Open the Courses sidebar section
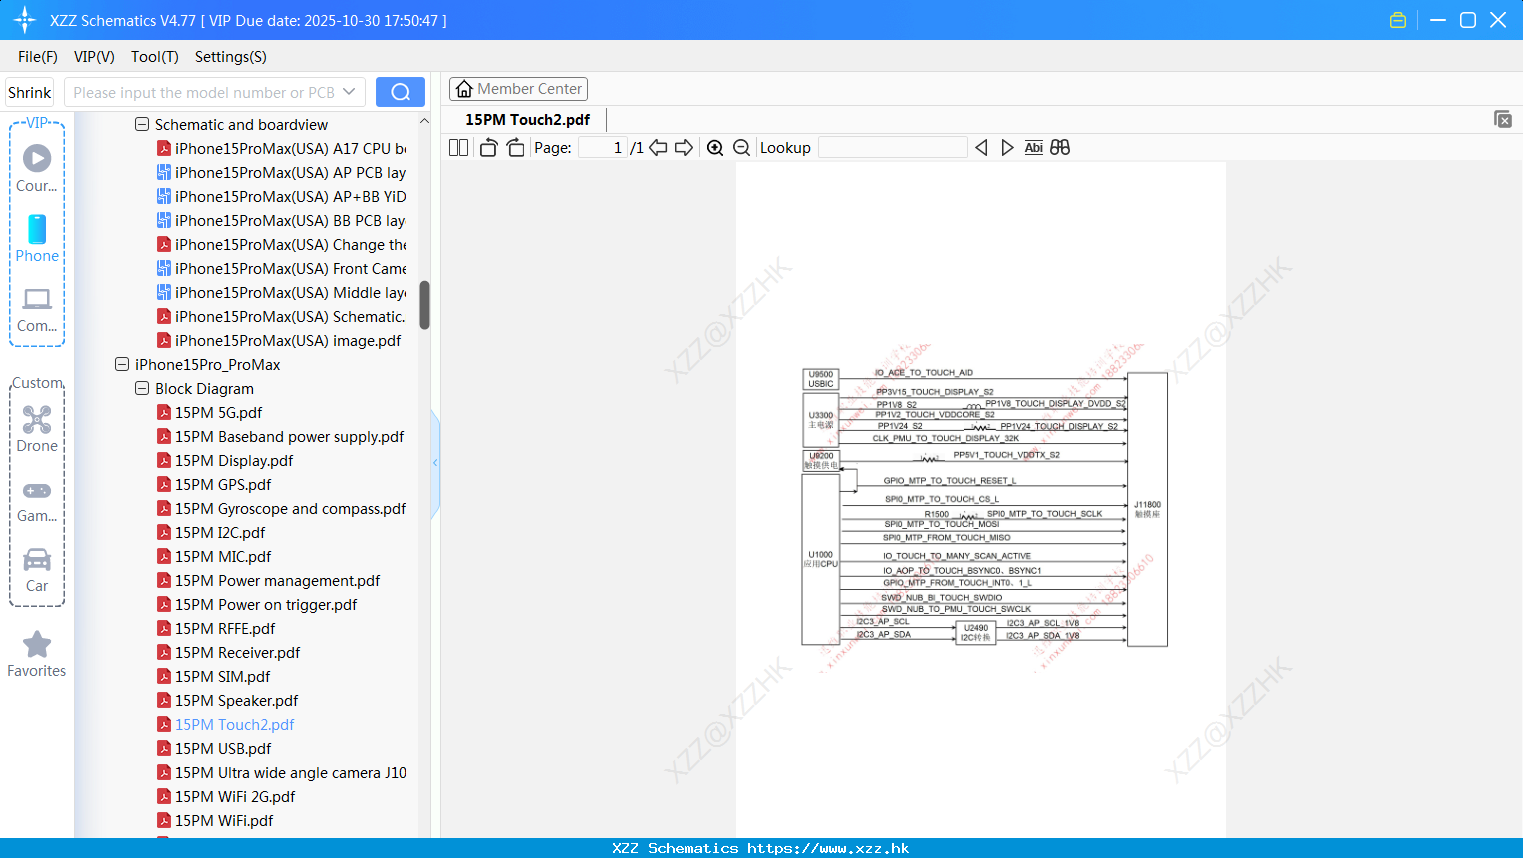Viewport: 1523px width, 858px height. point(37,169)
